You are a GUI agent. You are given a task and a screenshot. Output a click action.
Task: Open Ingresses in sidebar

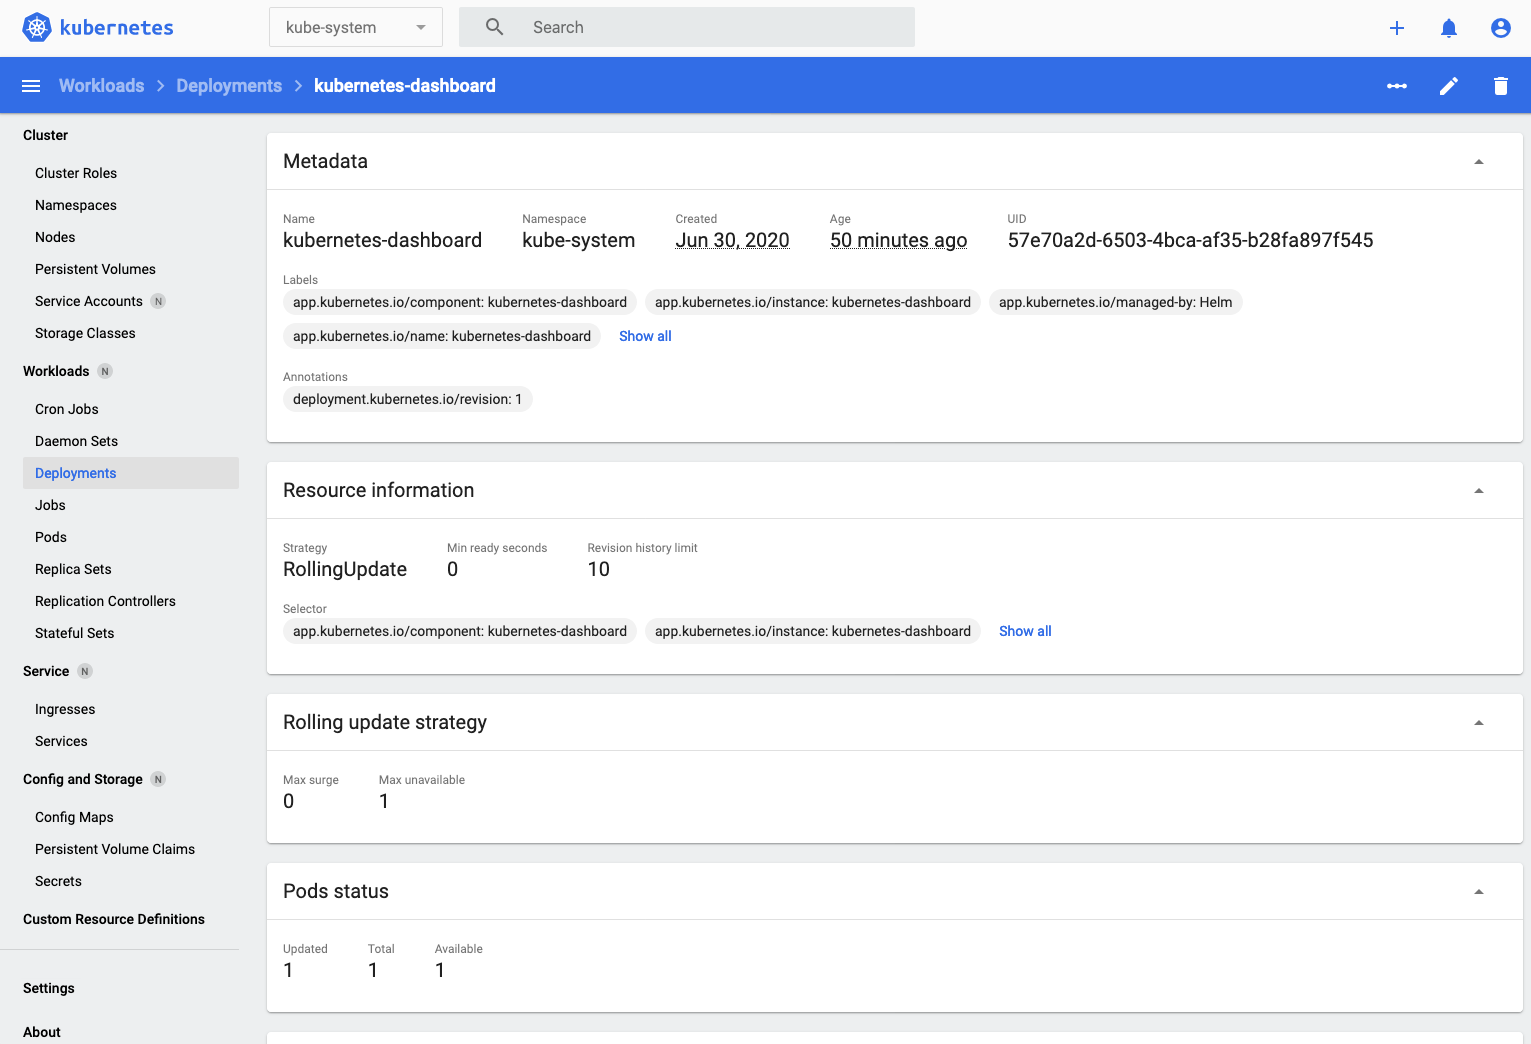coord(65,709)
